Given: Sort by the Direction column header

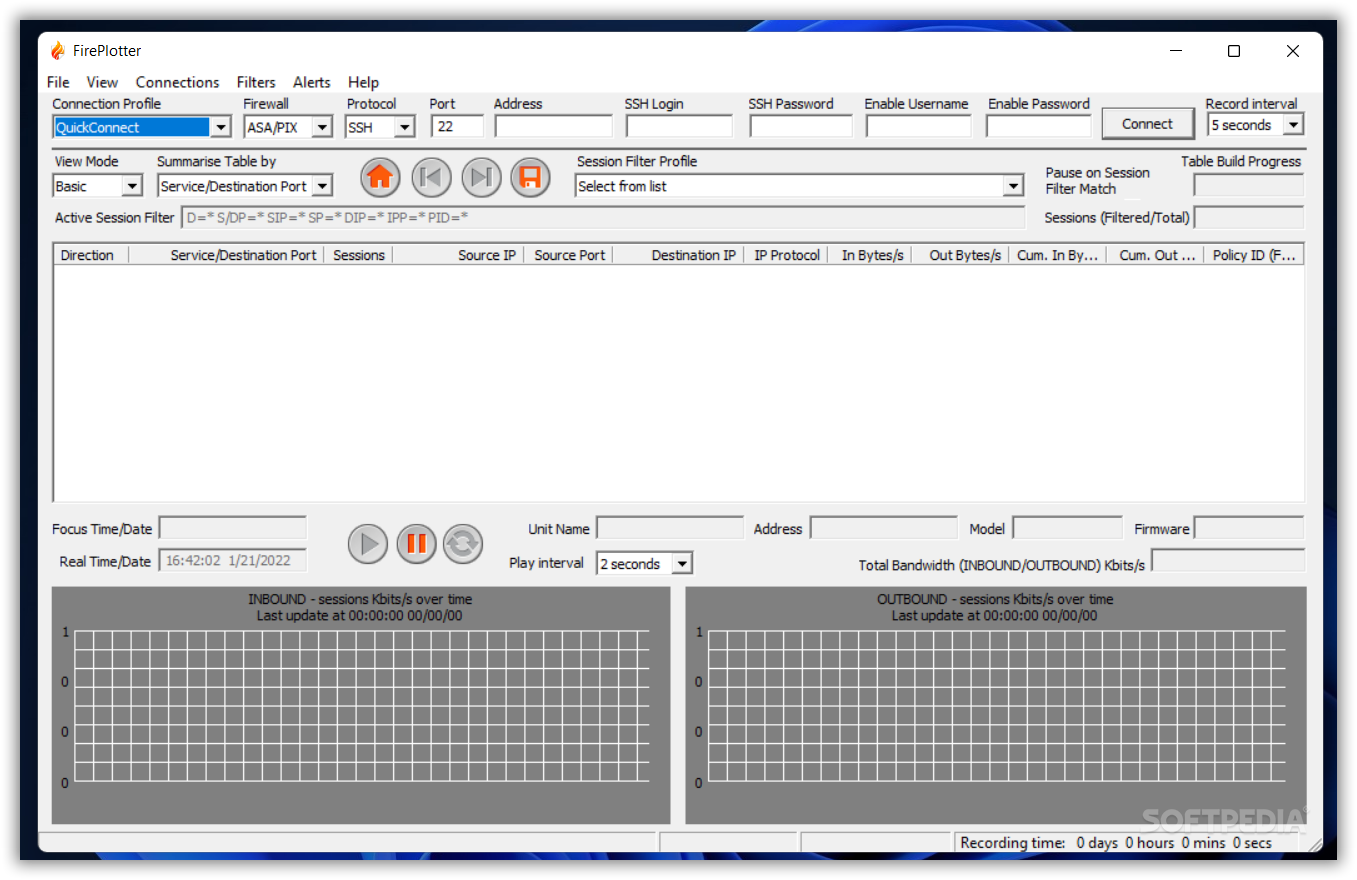Looking at the screenshot, I should (x=91, y=255).
